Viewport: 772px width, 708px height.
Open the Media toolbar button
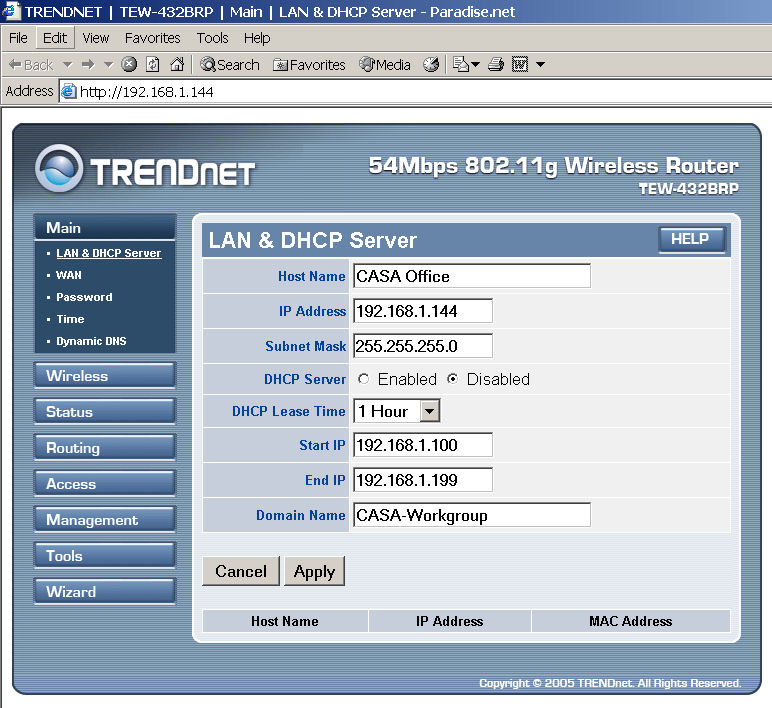pos(385,64)
